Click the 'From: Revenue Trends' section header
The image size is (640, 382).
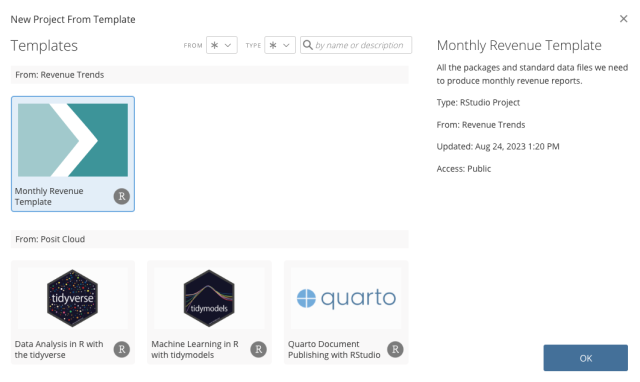(209, 75)
